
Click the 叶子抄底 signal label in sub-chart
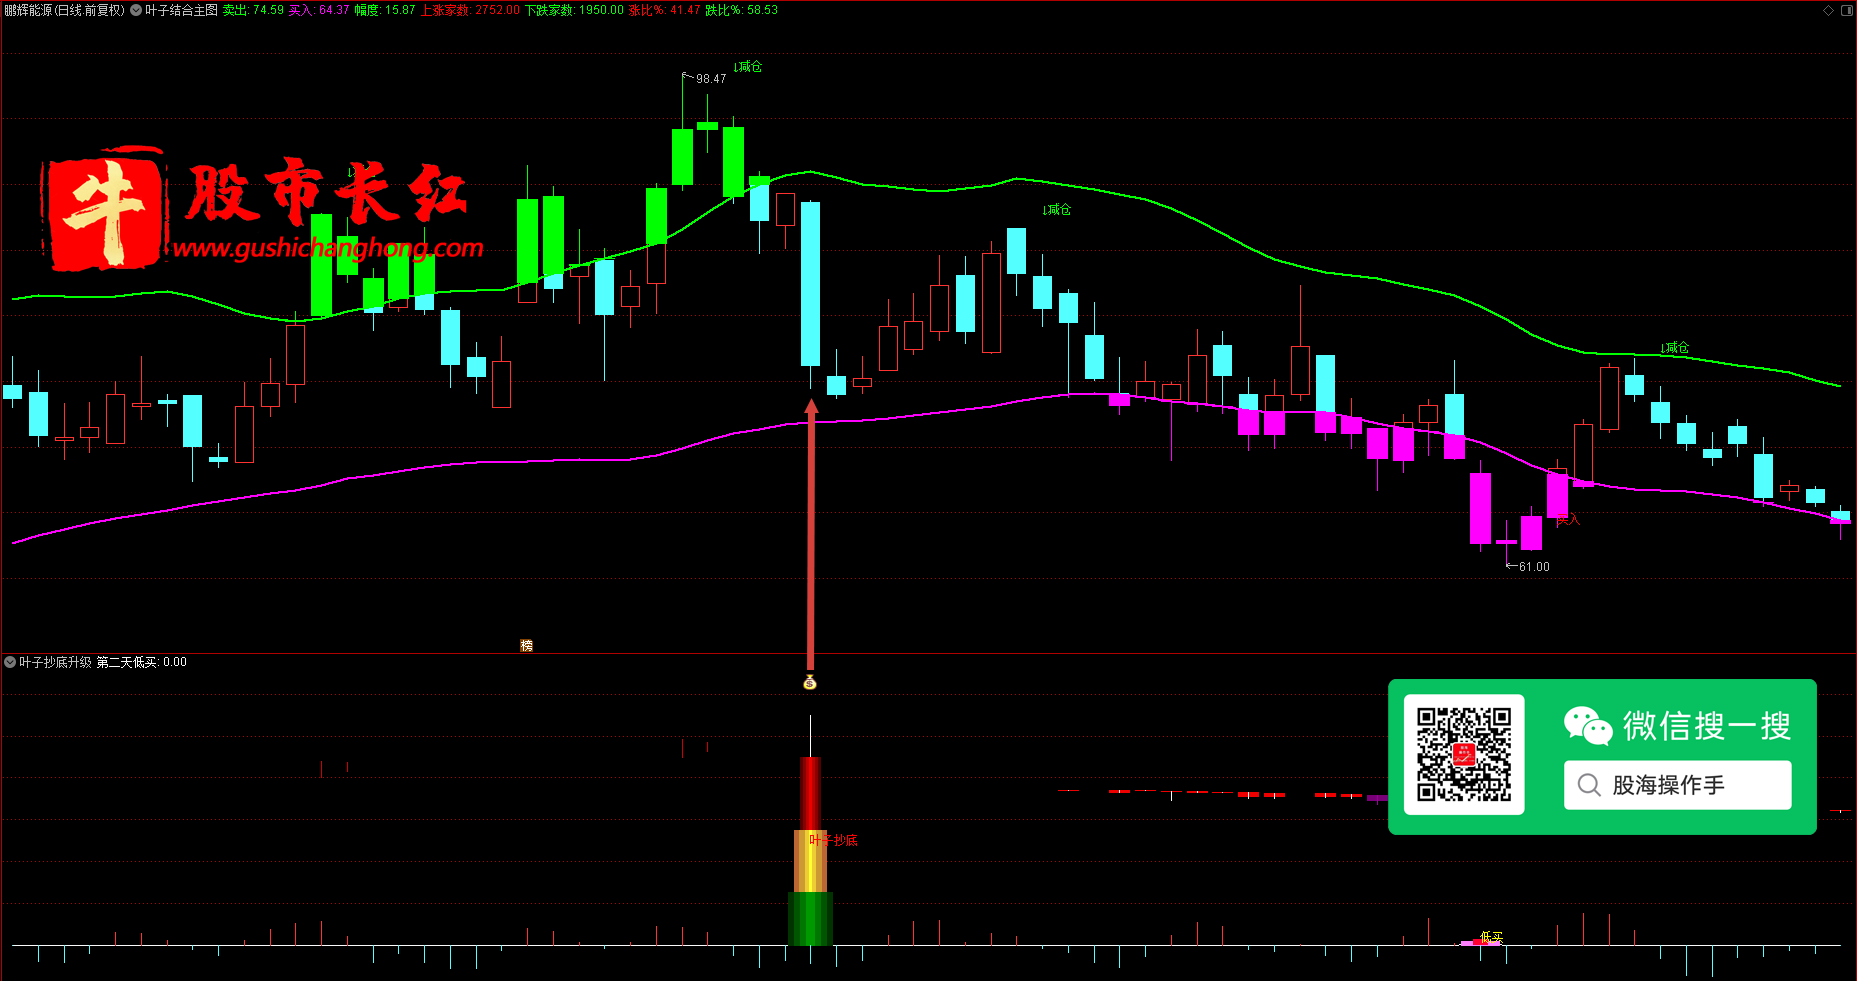click(834, 840)
